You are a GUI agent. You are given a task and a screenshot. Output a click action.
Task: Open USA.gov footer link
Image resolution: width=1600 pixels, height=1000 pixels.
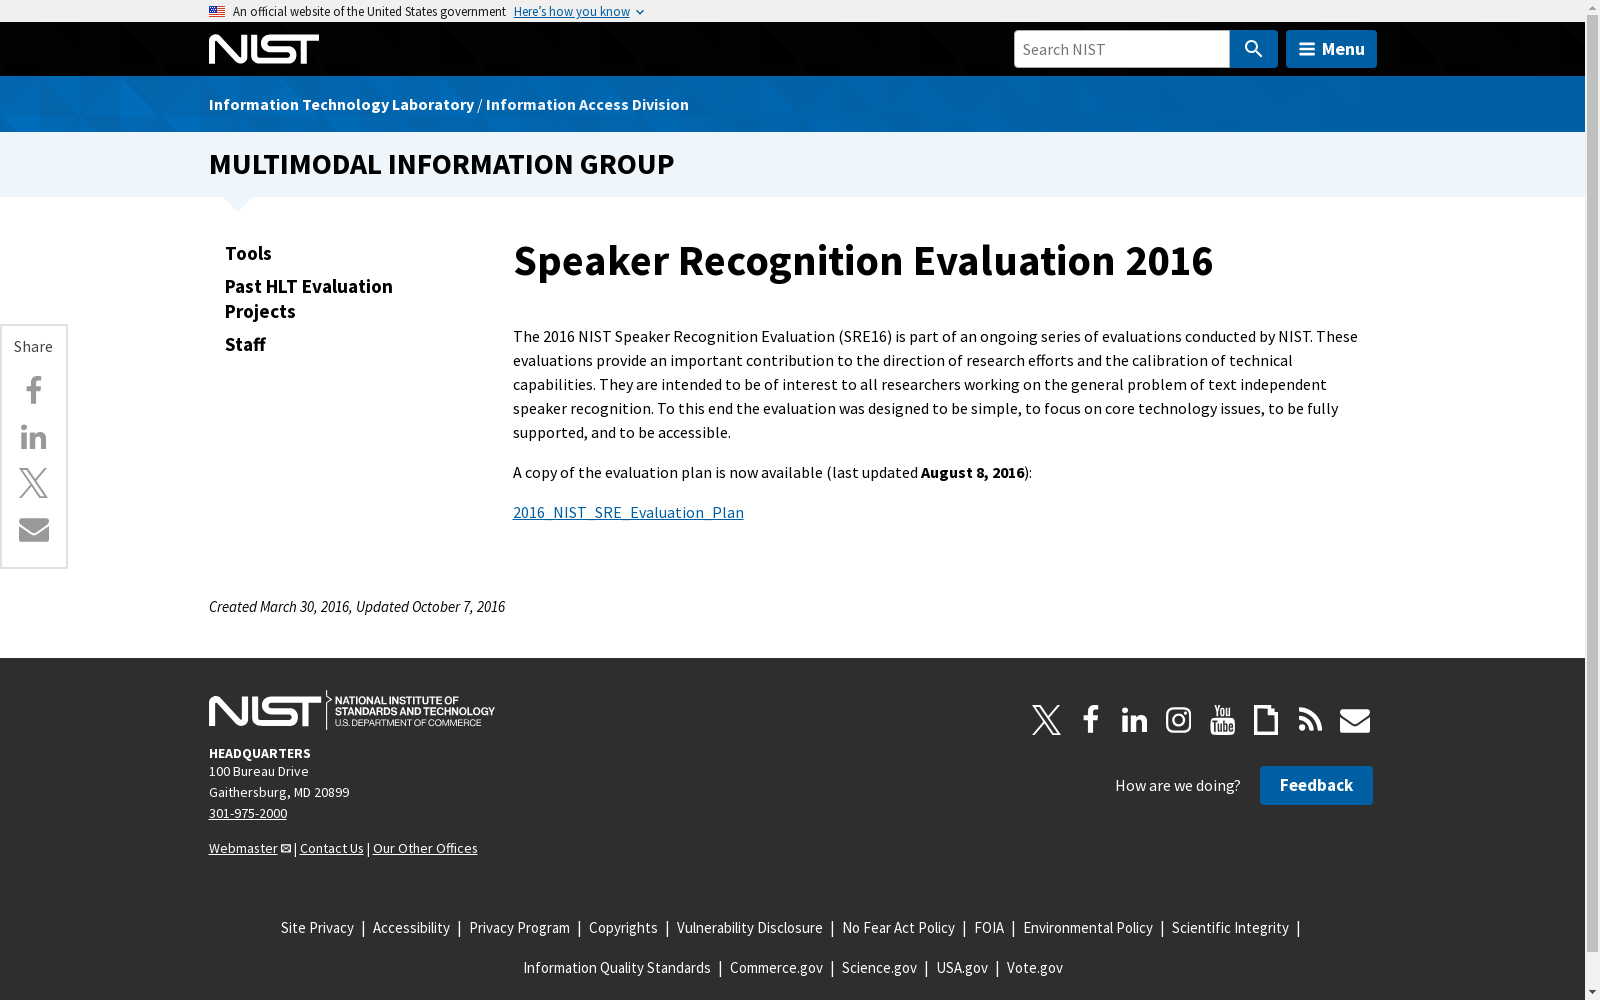[962, 968]
